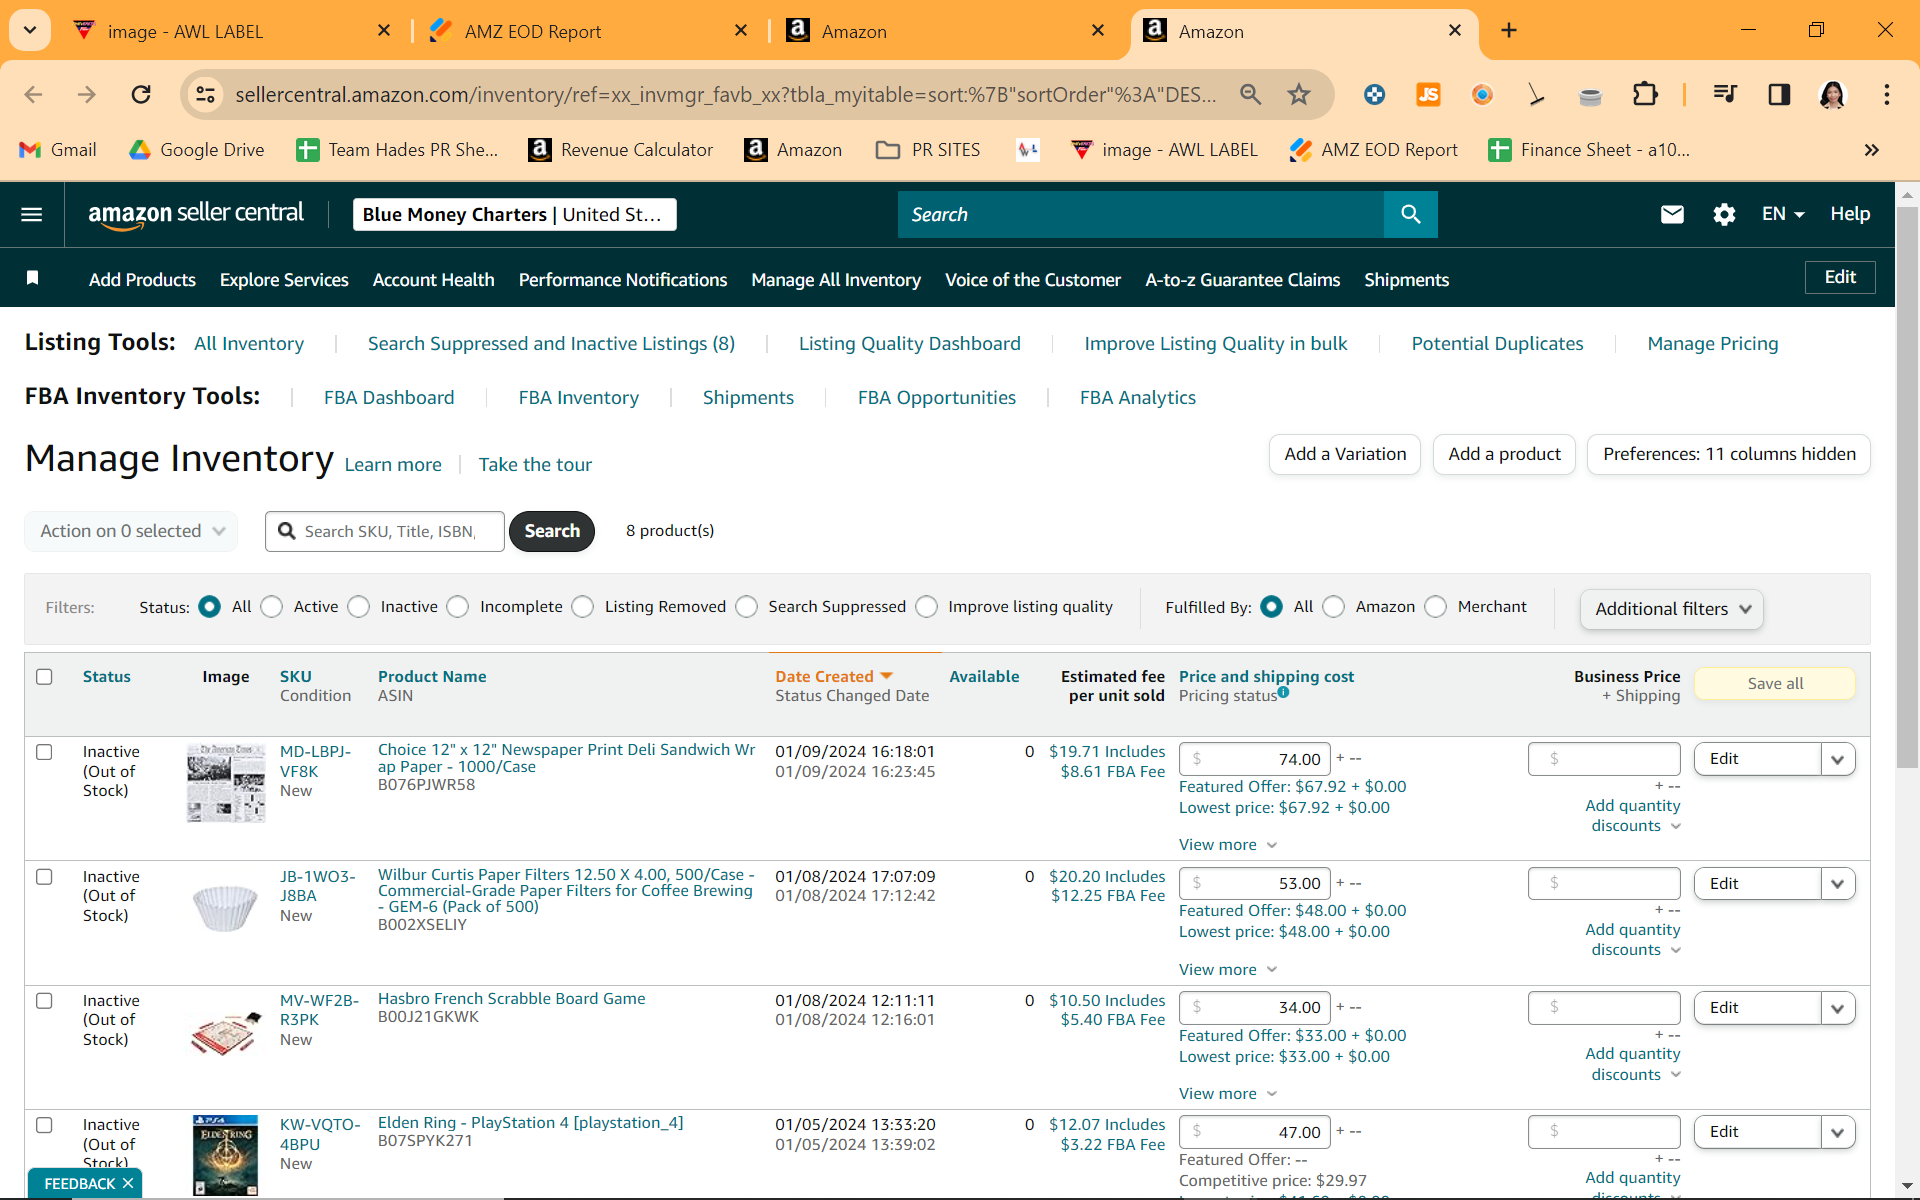The width and height of the screenshot is (1920, 1200).
Task: Open a new browser tab
Action: (x=1509, y=31)
